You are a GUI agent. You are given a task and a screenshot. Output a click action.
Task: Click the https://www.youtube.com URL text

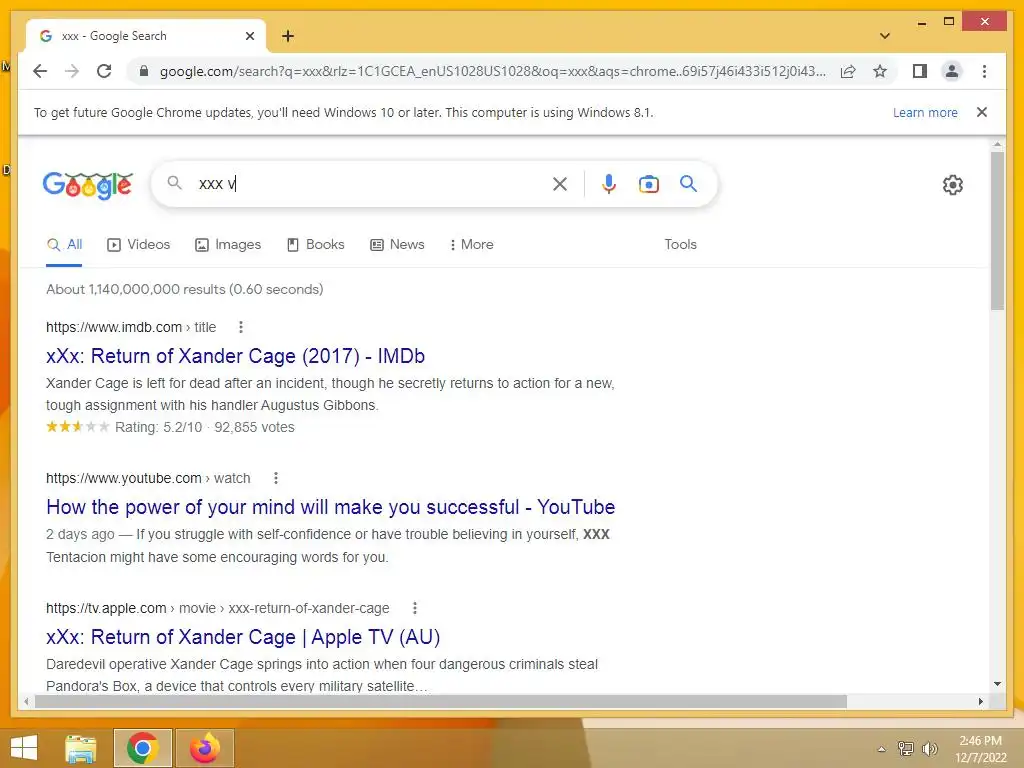123,478
